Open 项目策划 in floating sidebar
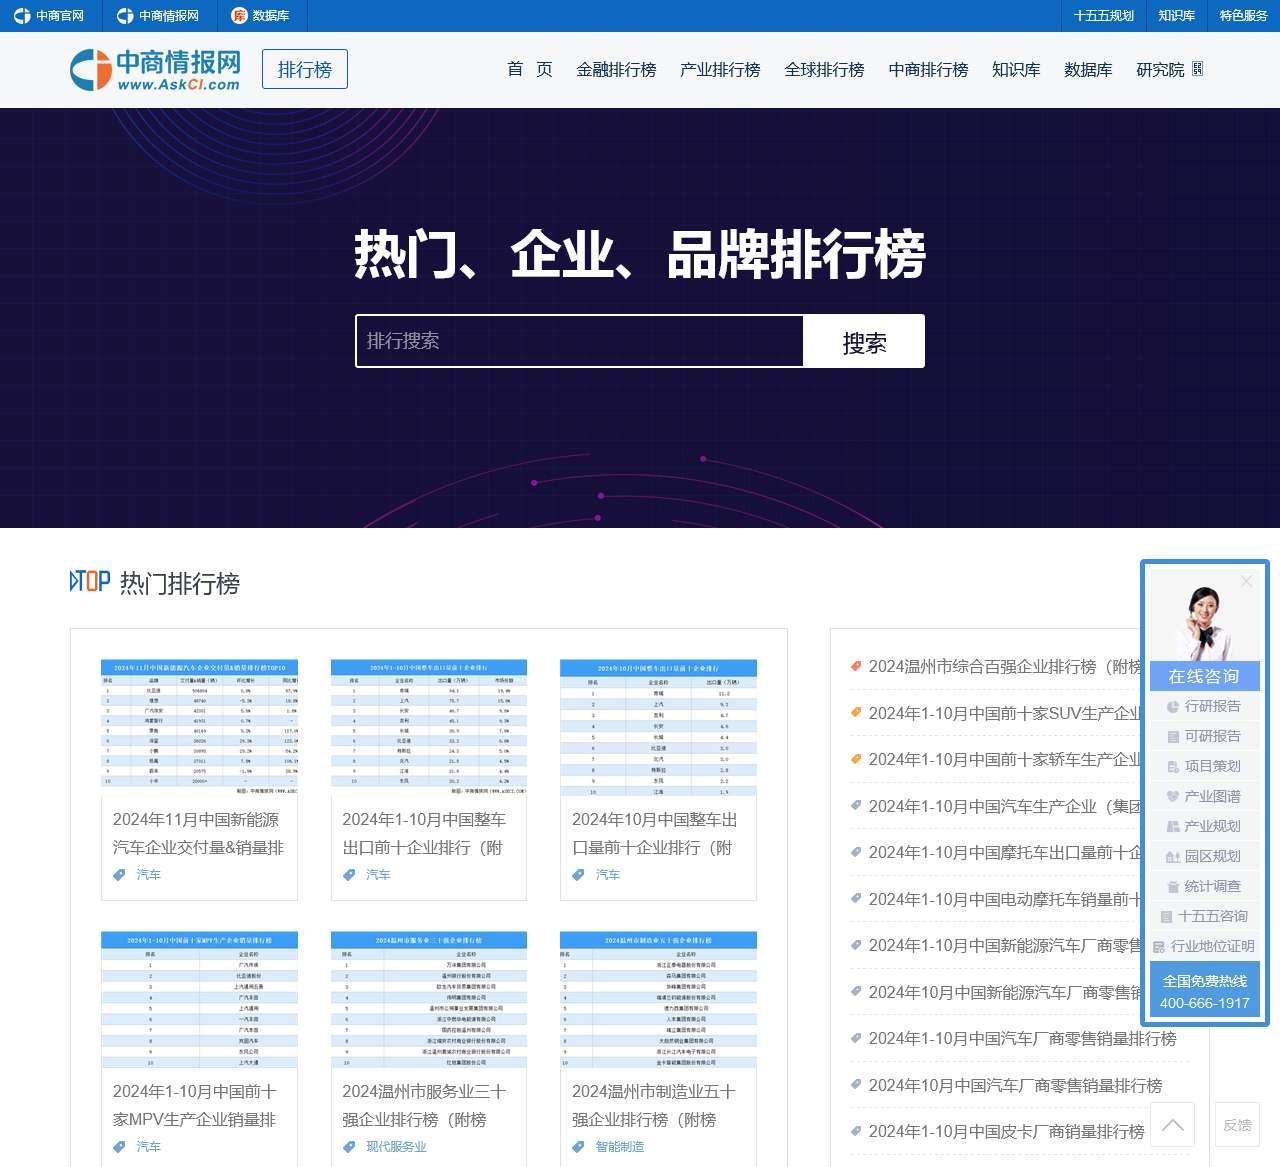 1204,766
